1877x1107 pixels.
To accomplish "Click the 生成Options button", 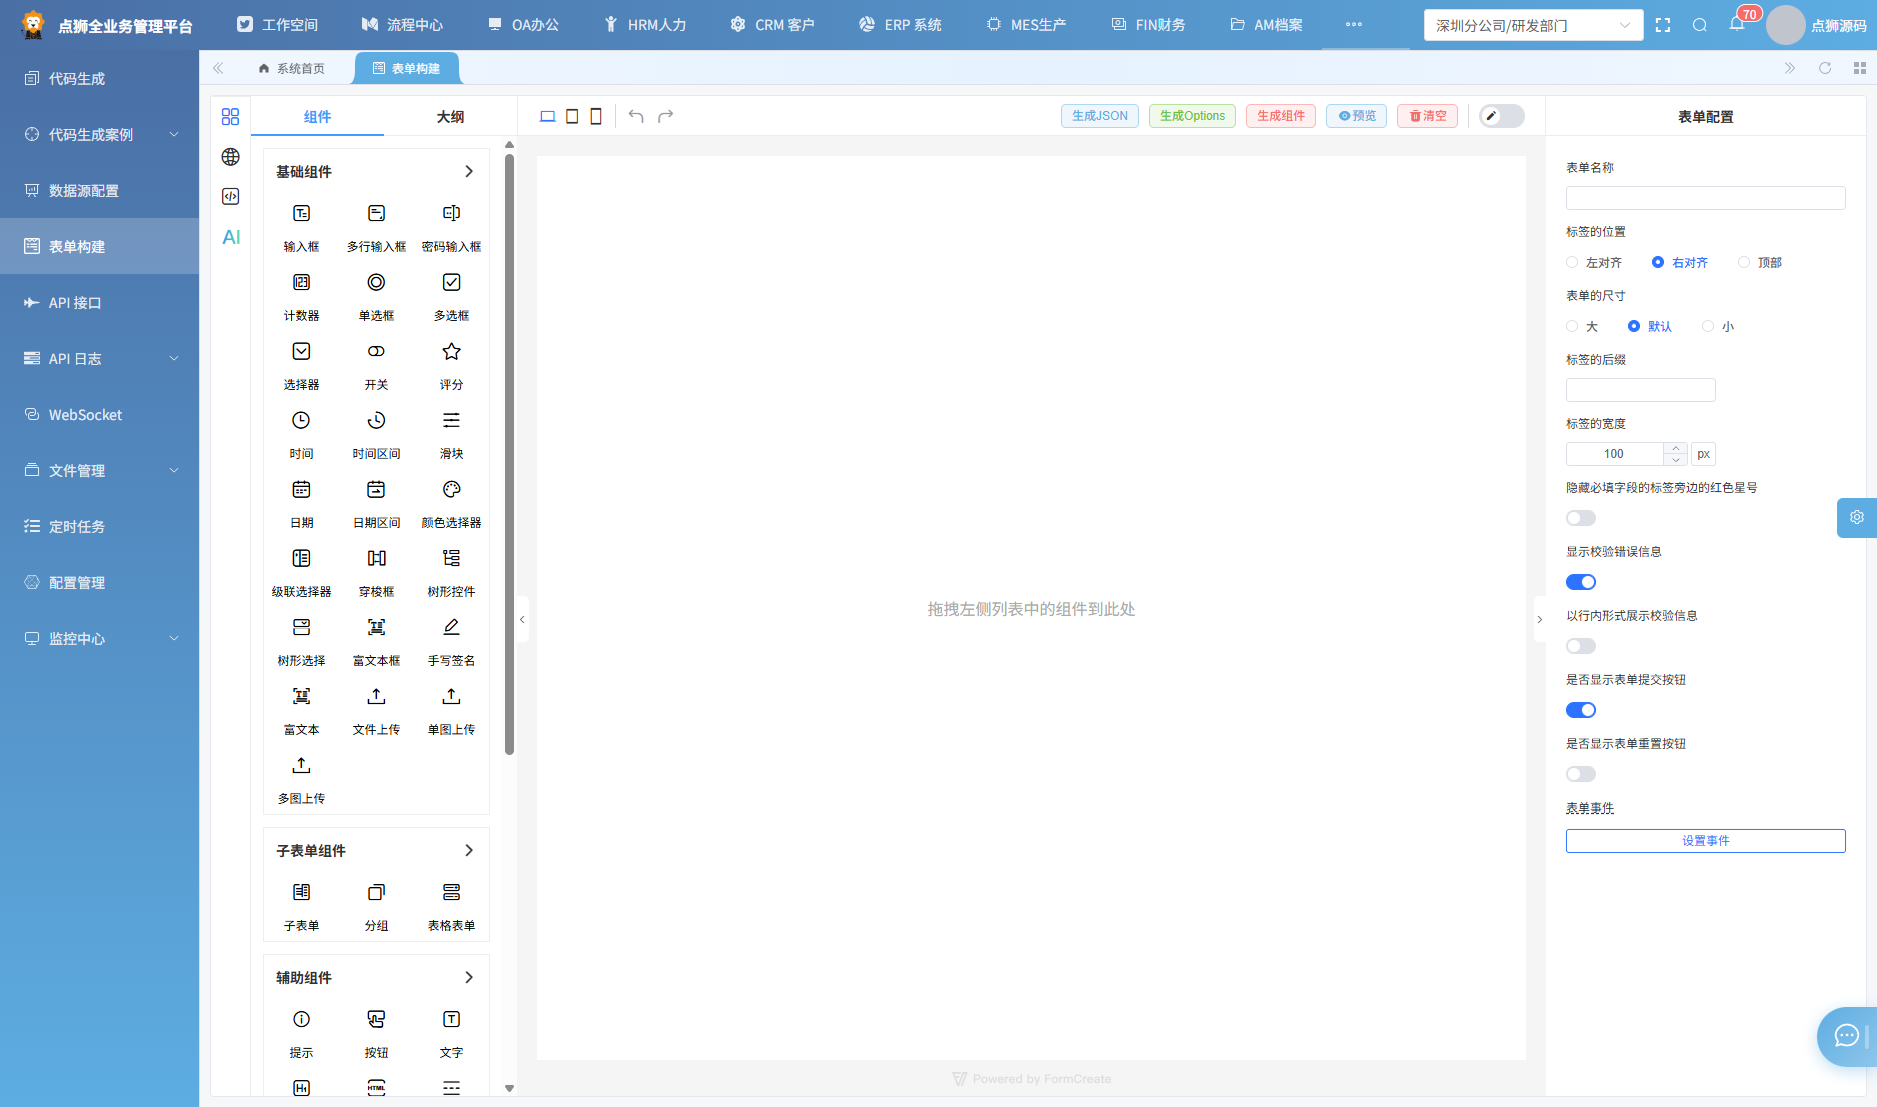I will 1192,116.
